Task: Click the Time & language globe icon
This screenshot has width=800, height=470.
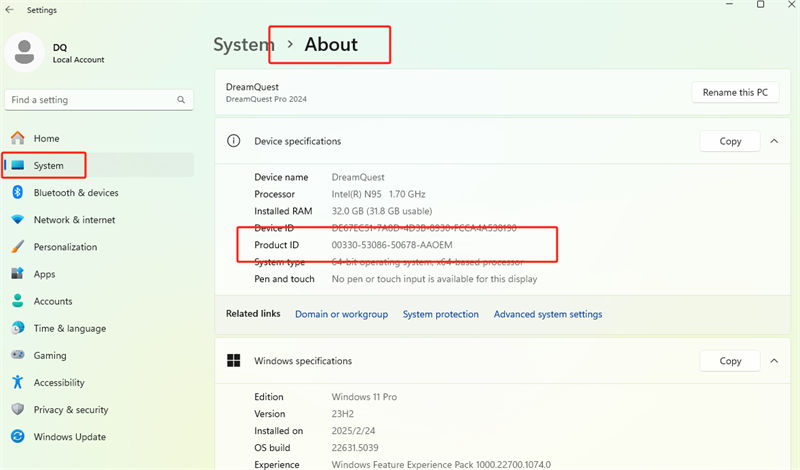Action: point(18,328)
